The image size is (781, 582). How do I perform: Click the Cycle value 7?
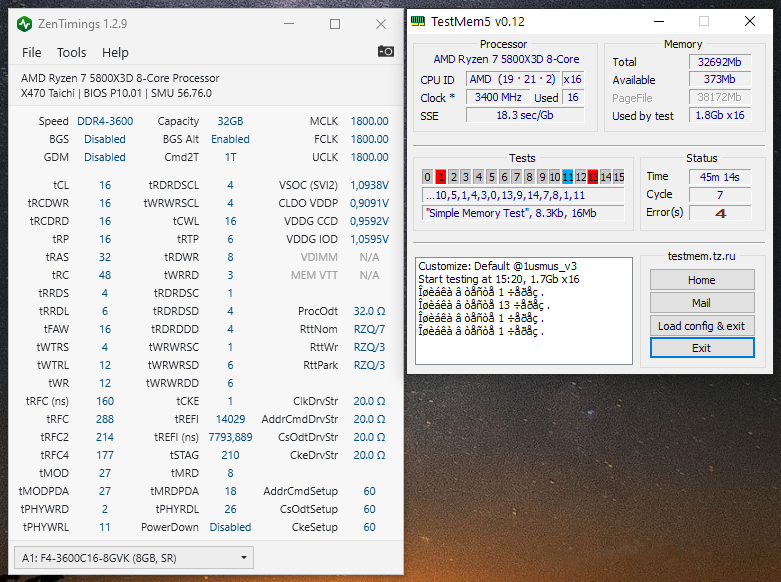coord(720,195)
